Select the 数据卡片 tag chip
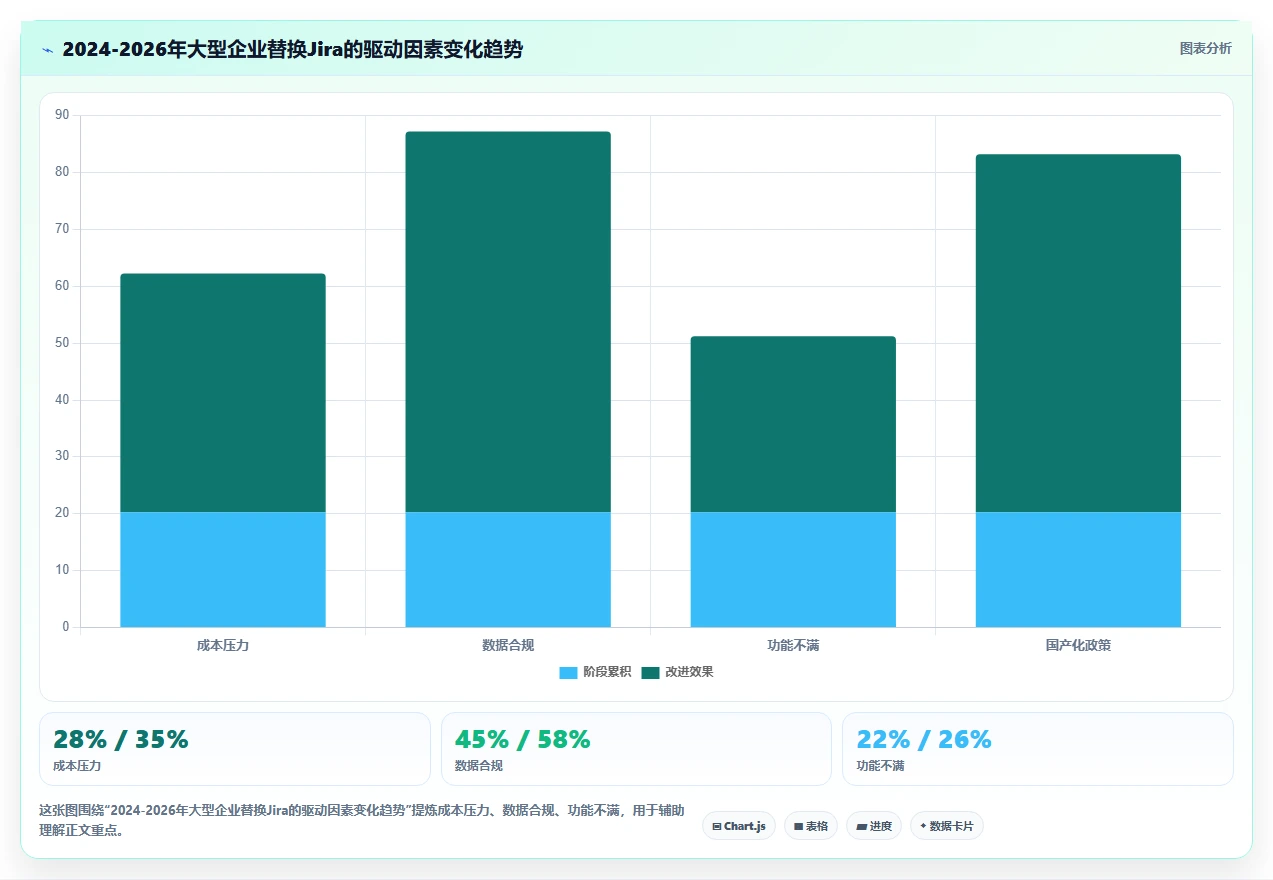The image size is (1273, 880). 947,826
